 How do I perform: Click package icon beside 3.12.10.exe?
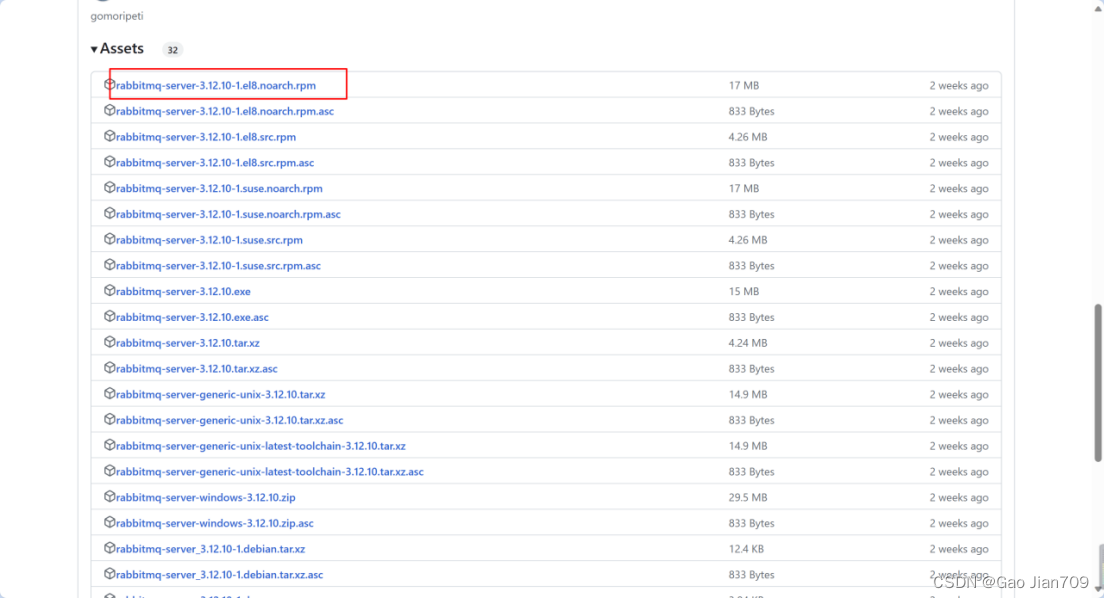109,291
